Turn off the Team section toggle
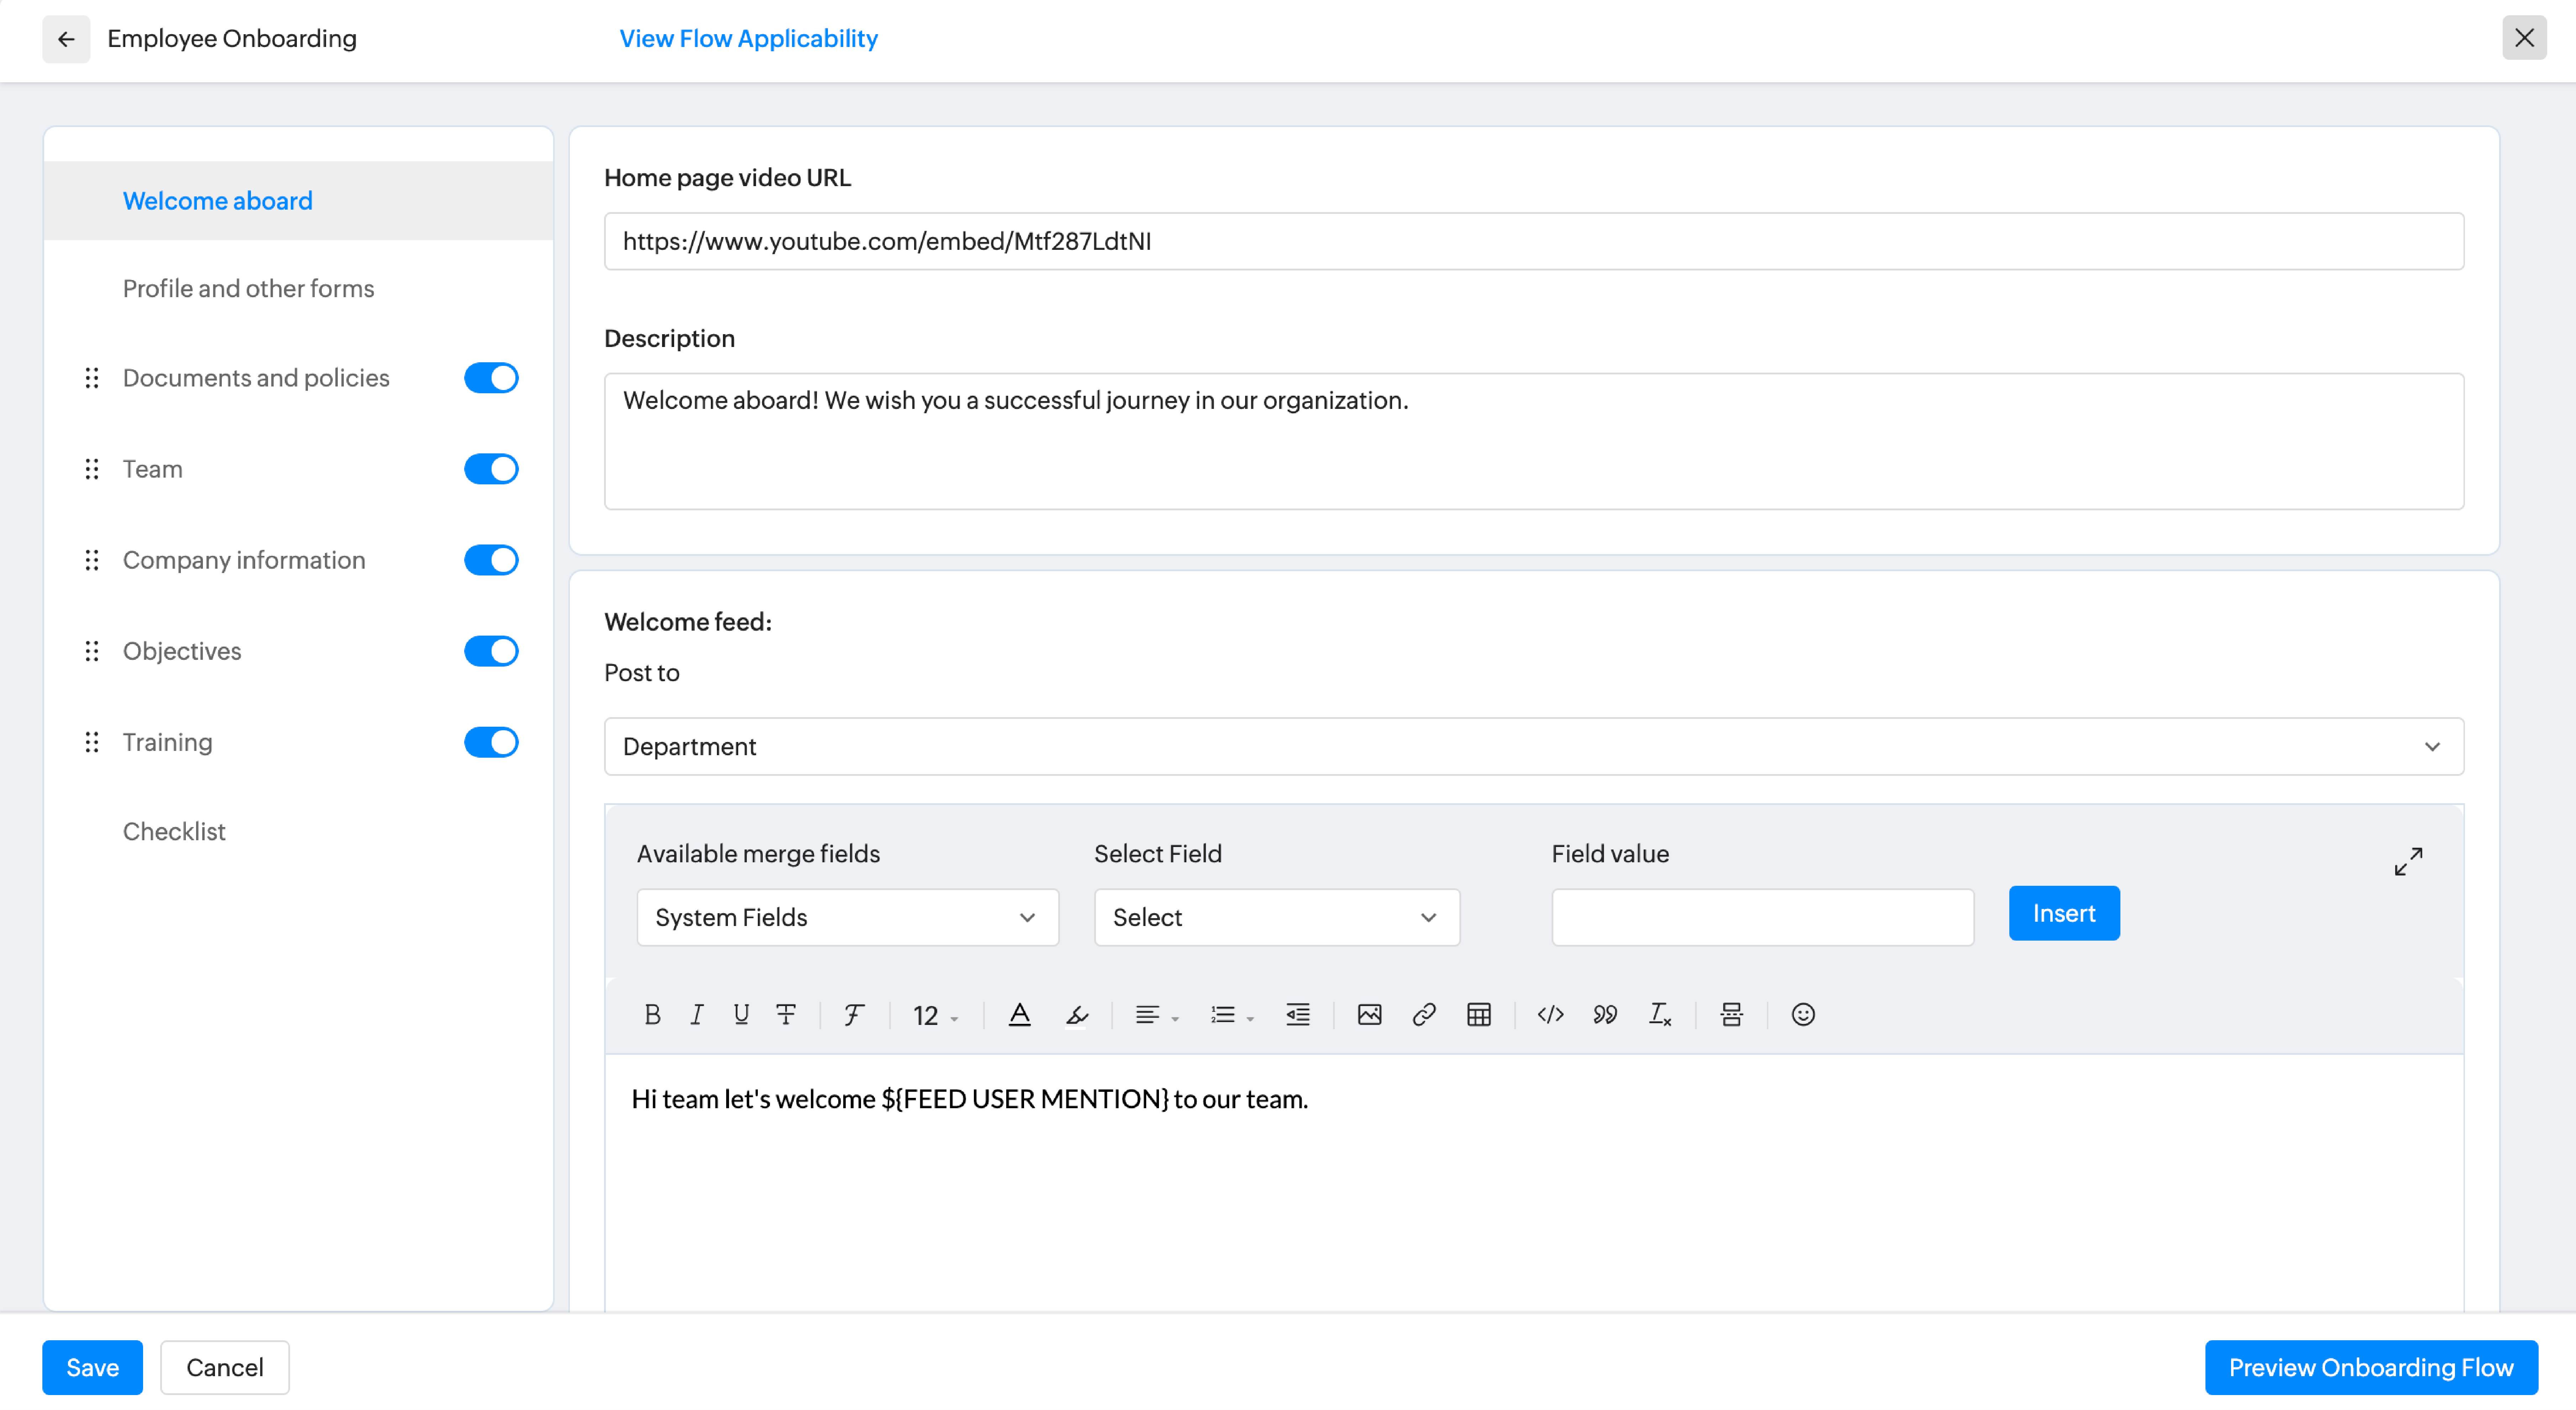This screenshot has height=1410, width=2576. [x=491, y=469]
